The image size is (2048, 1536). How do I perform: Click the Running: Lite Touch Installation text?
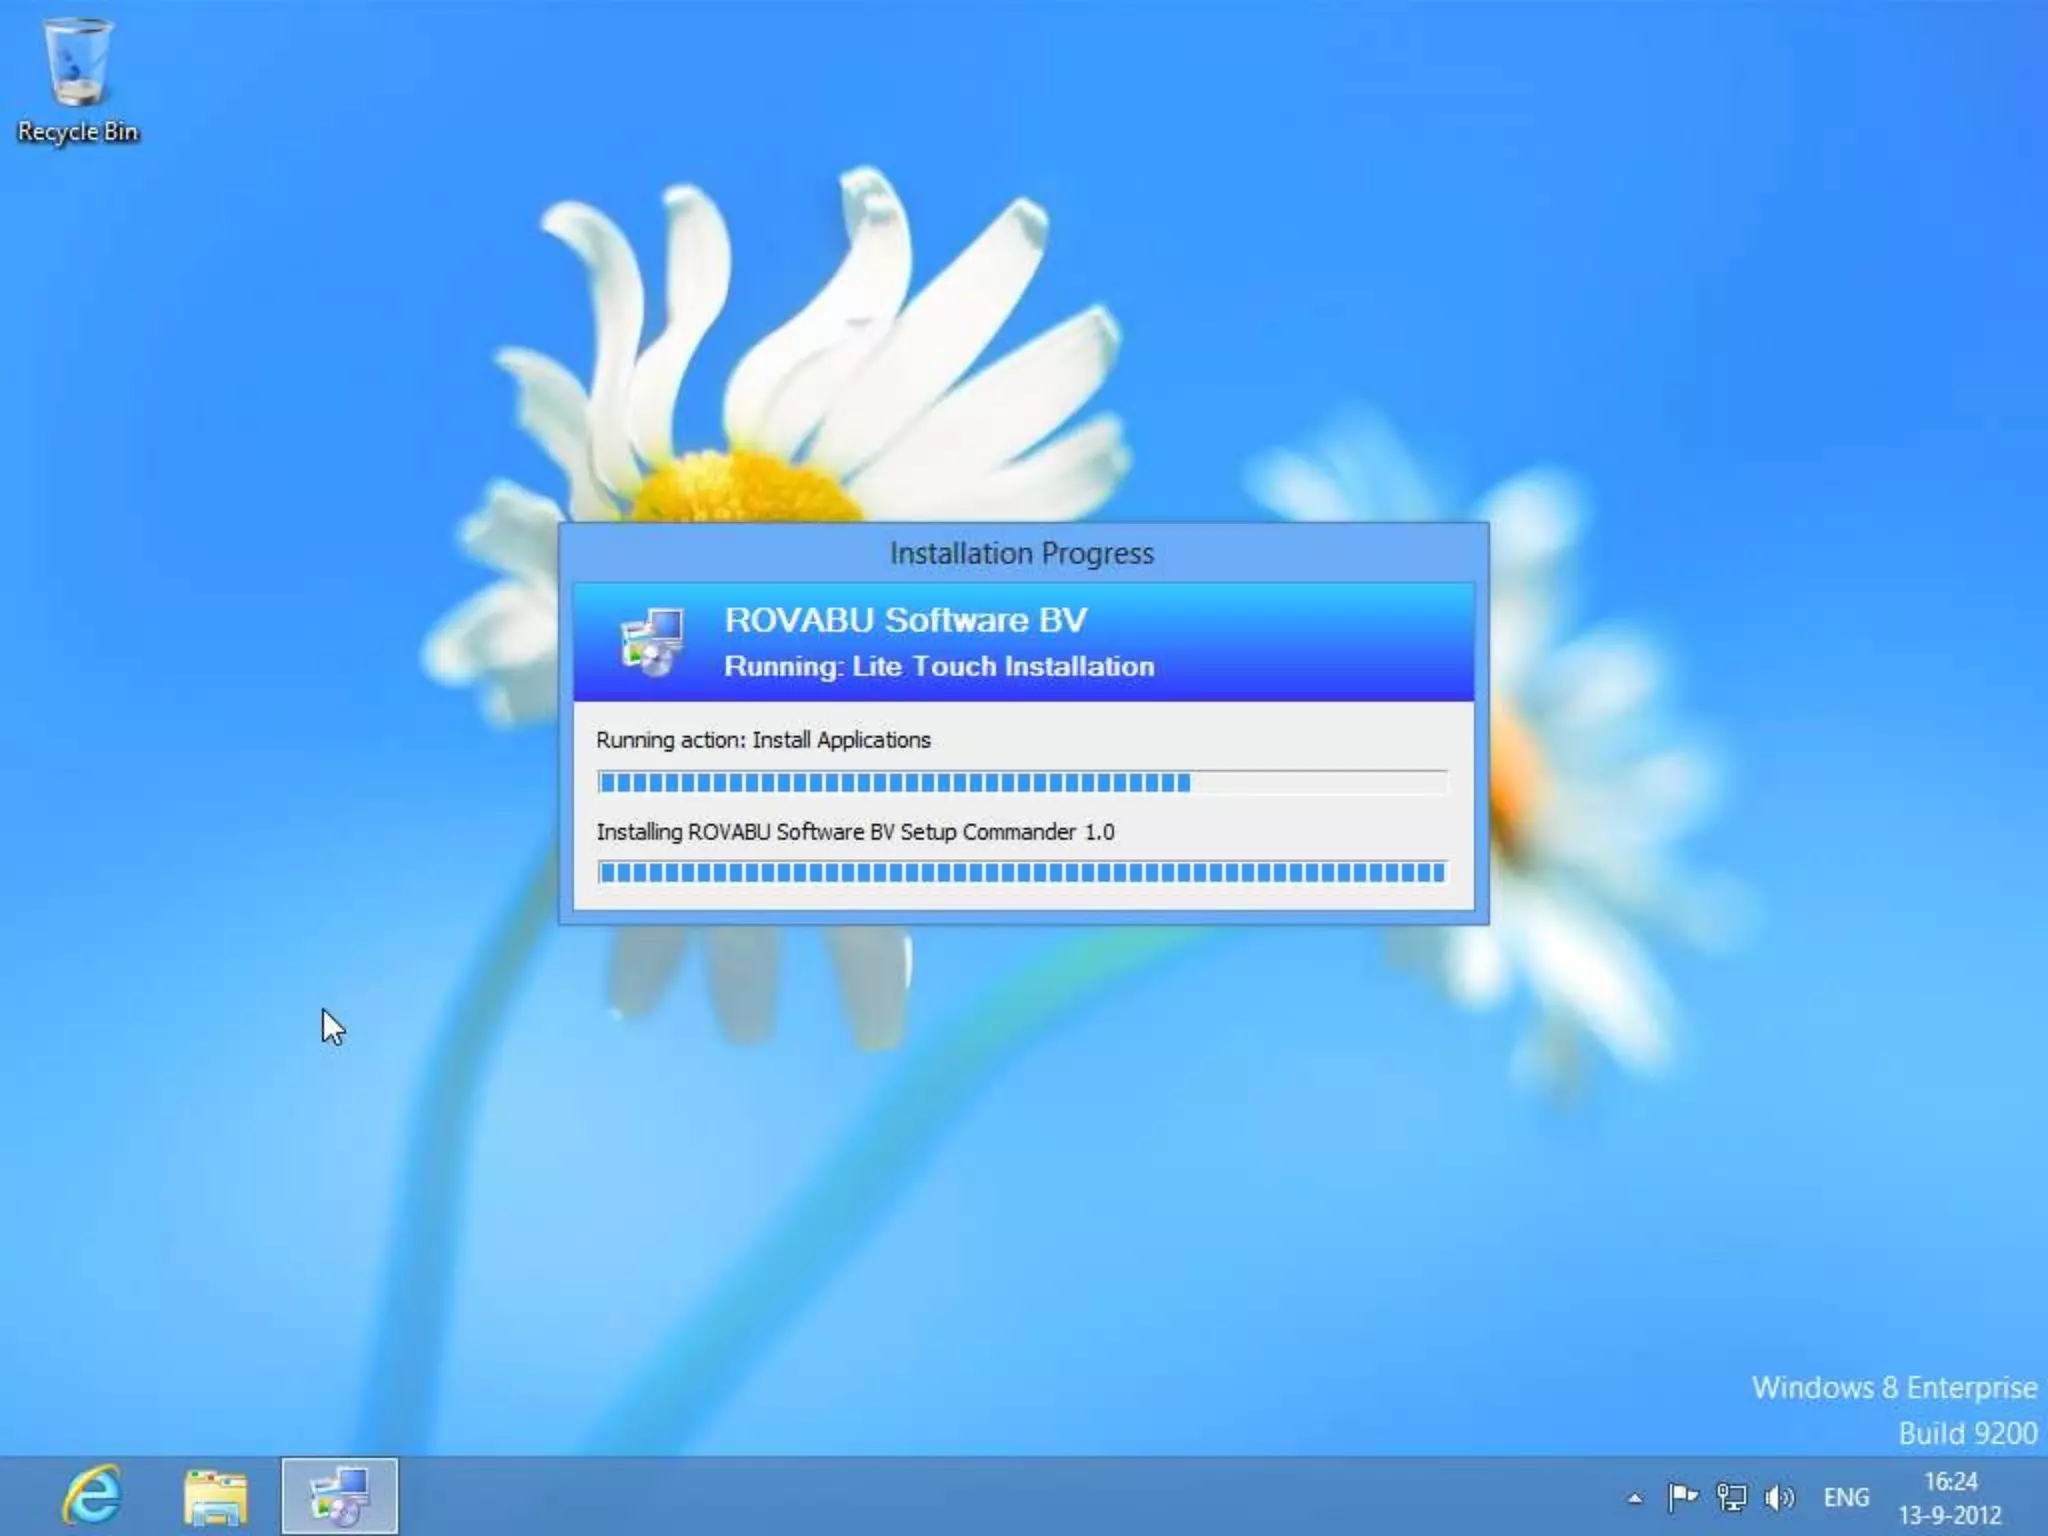coord(939,666)
